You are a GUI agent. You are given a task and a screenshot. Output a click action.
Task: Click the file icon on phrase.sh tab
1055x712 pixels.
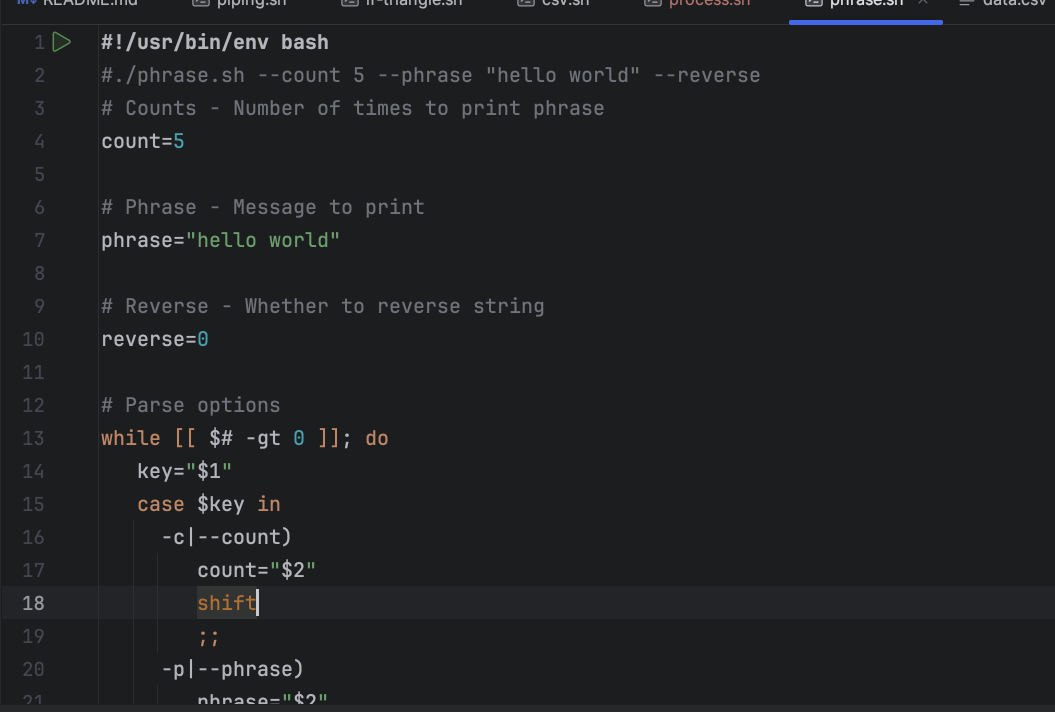click(813, 3)
